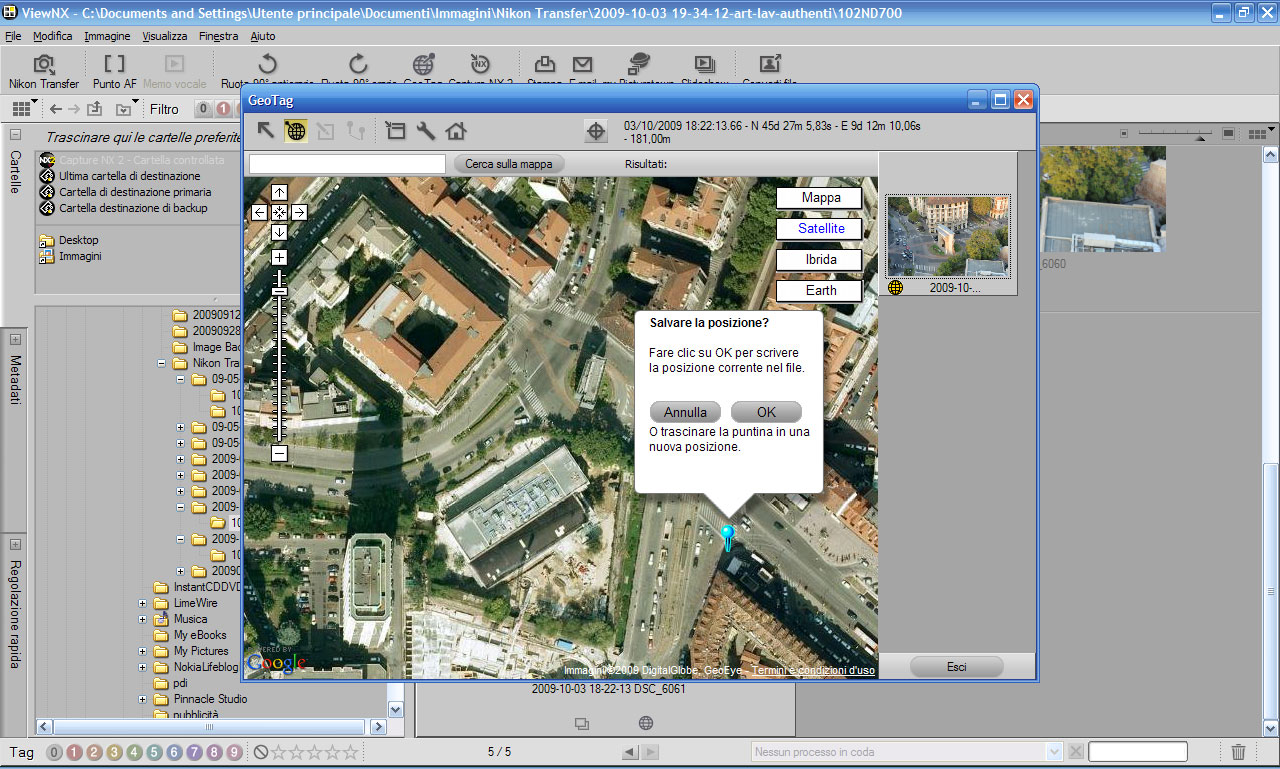
Task: Switch map to Earth view
Action: (820, 291)
